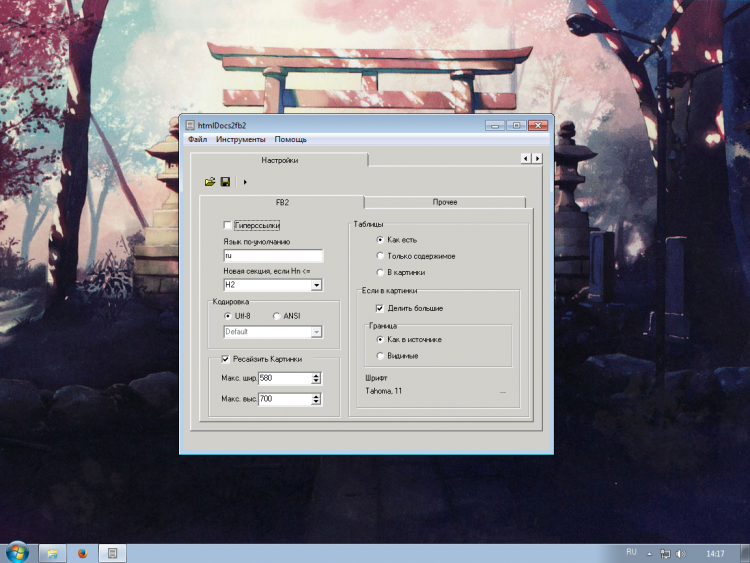Click the ellipsis button next to Tahoma font

(x=503, y=391)
